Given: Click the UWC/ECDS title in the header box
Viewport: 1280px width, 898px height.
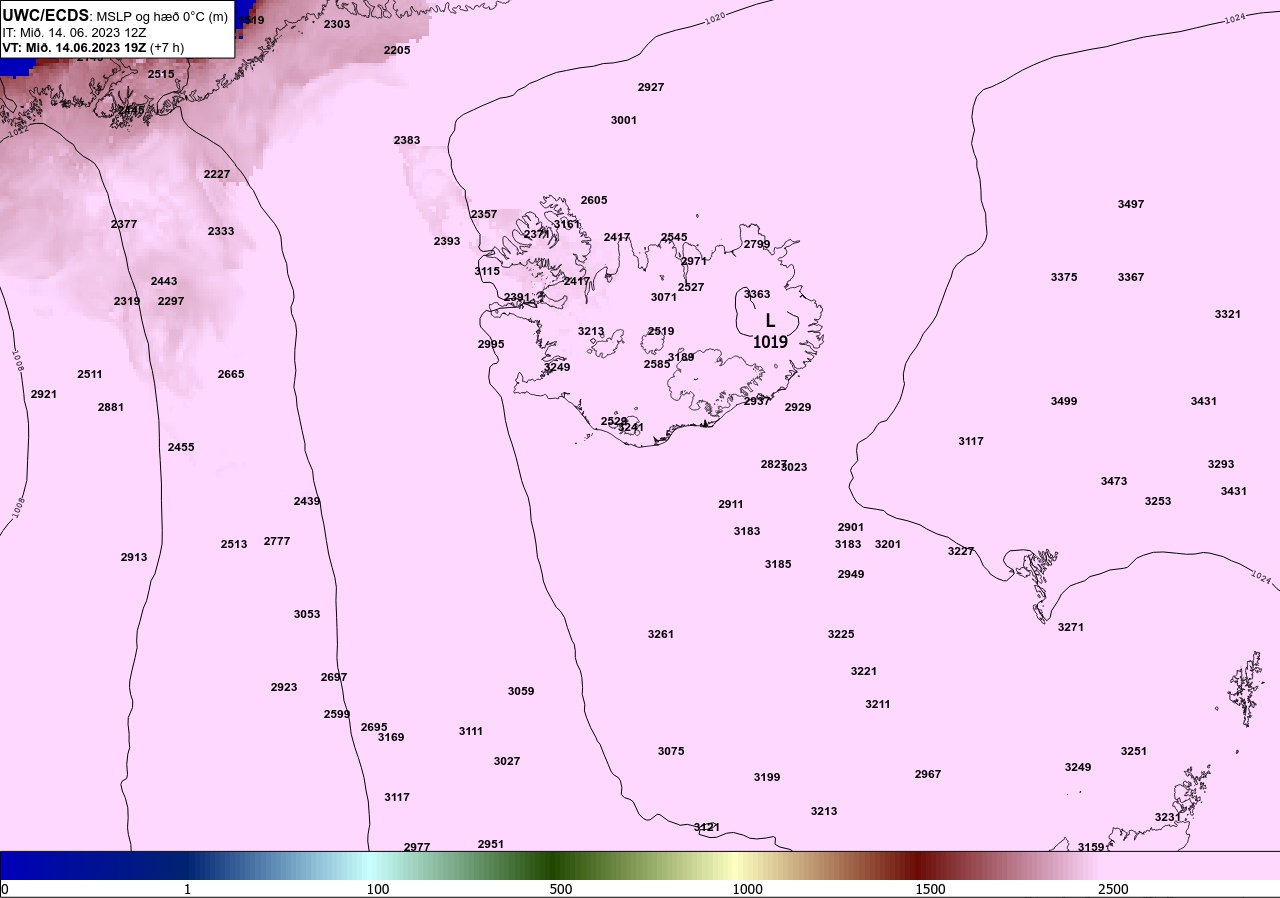Looking at the screenshot, I should tap(46, 15).
